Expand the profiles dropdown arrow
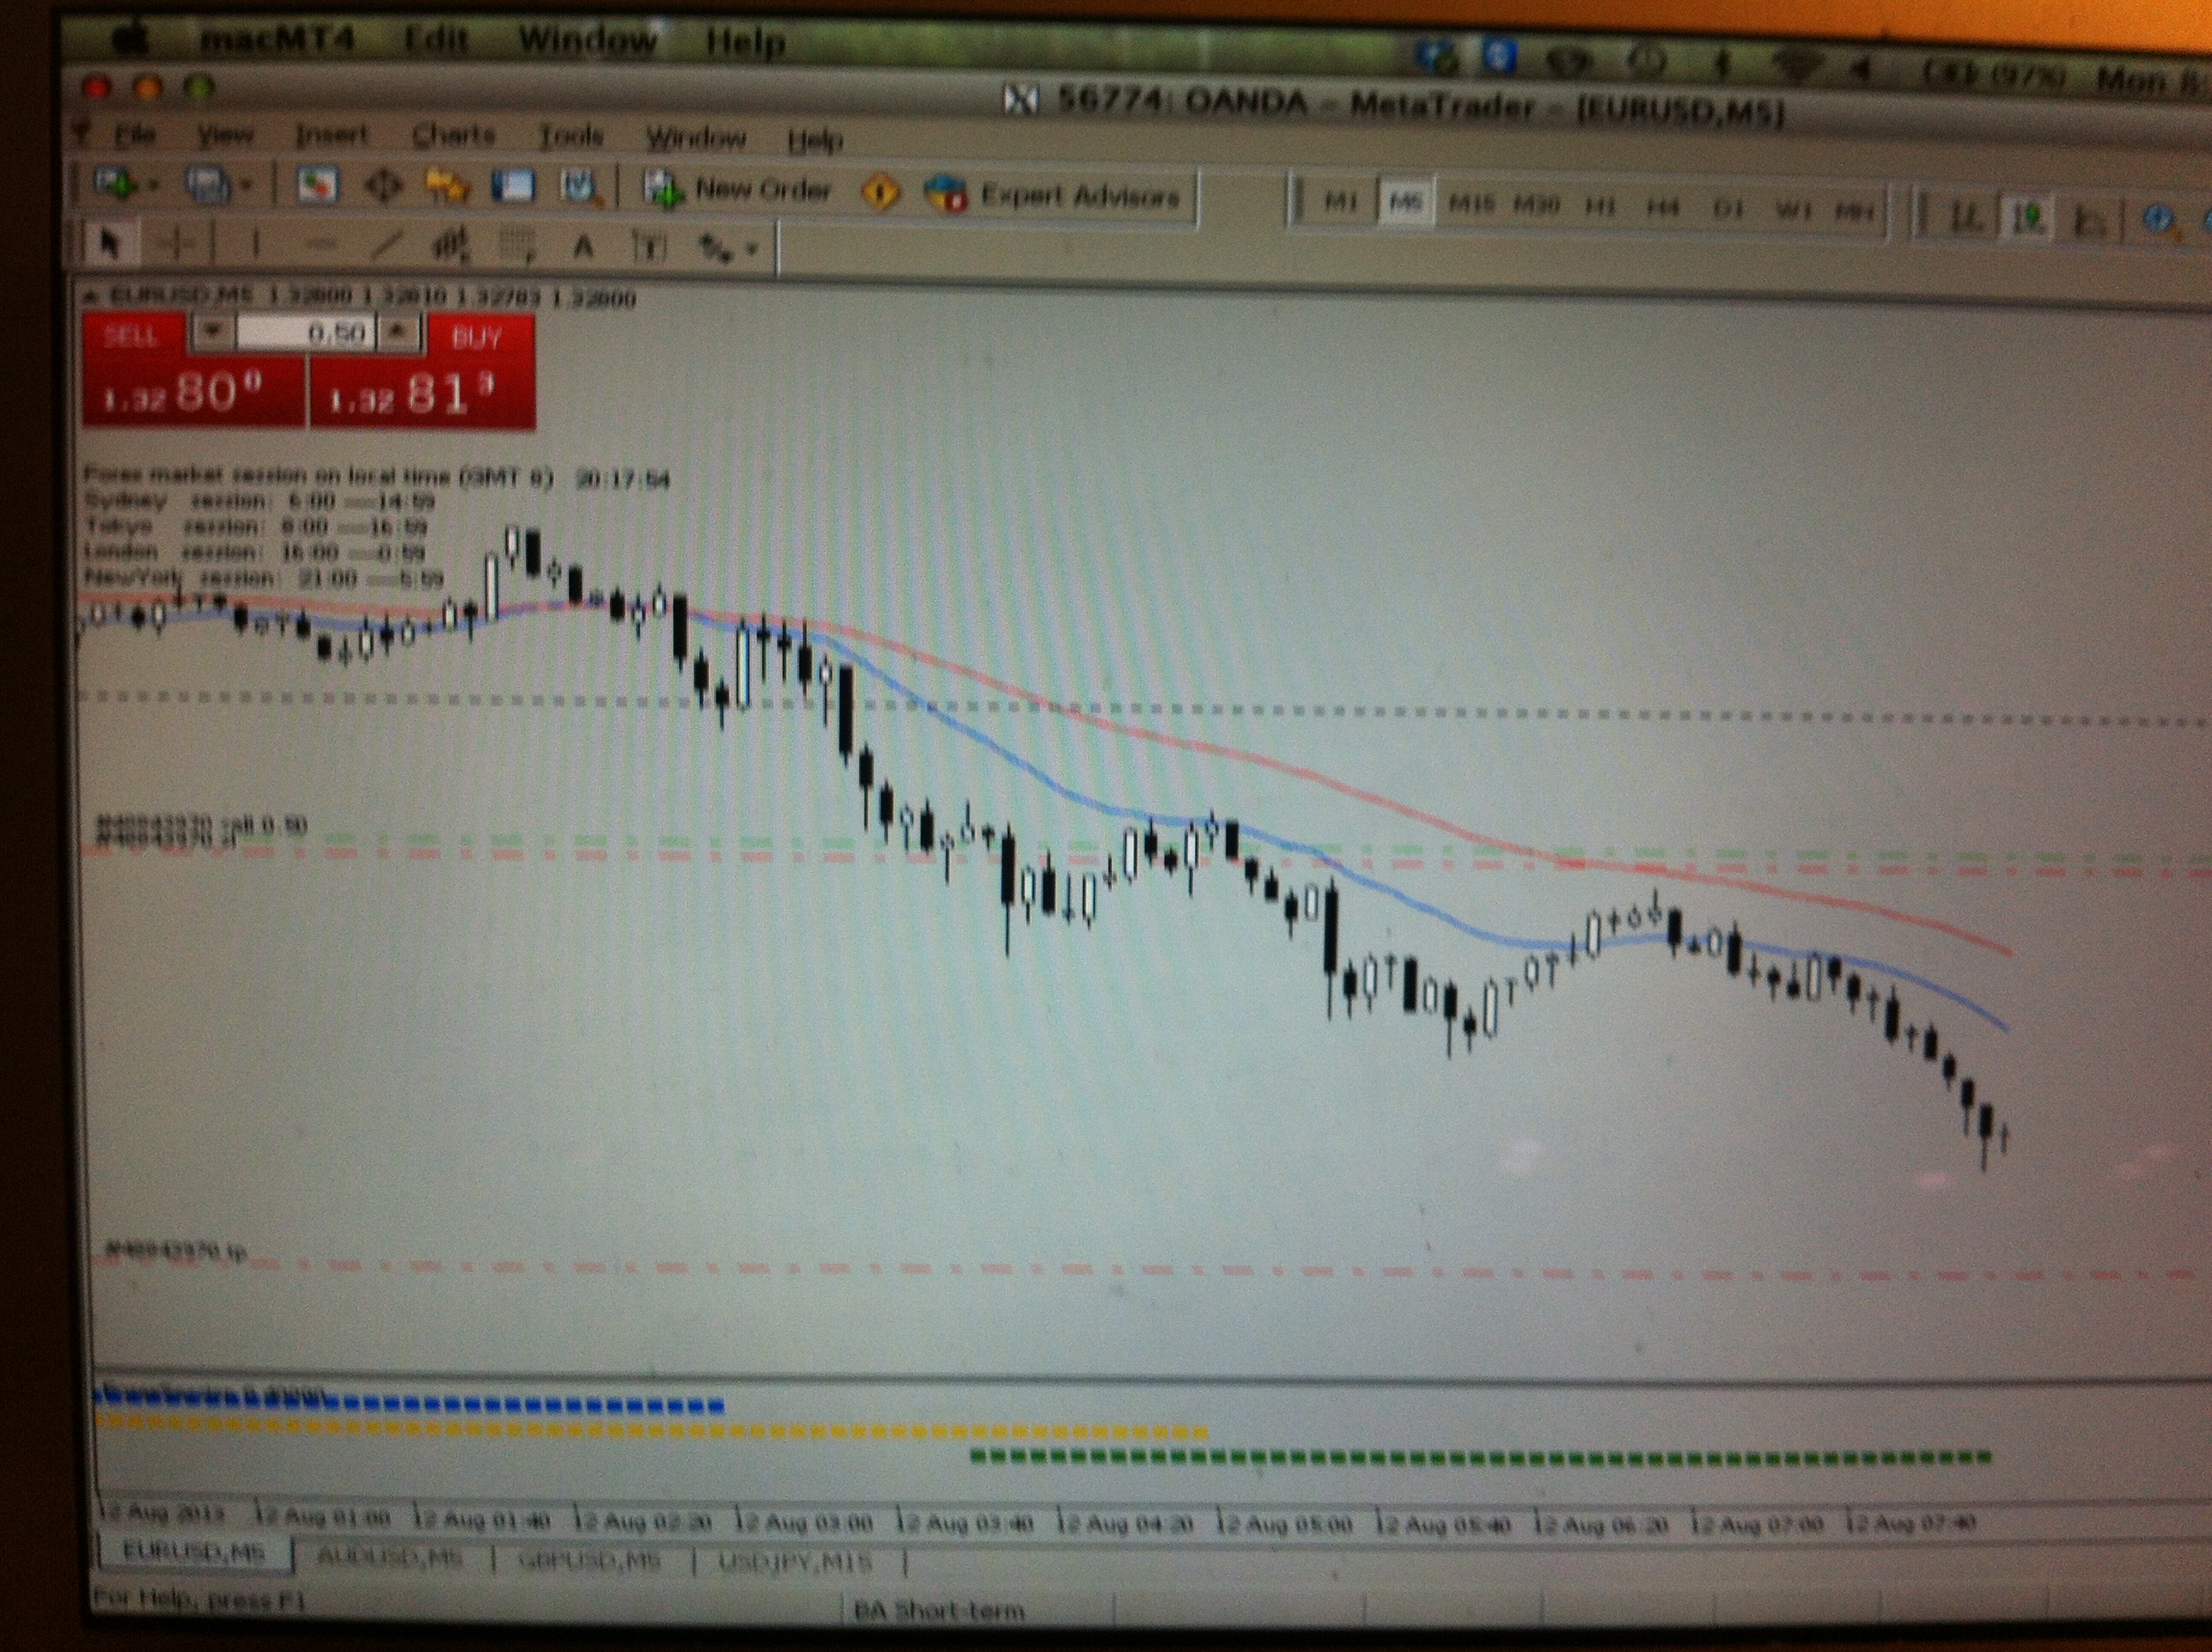 coord(246,185)
